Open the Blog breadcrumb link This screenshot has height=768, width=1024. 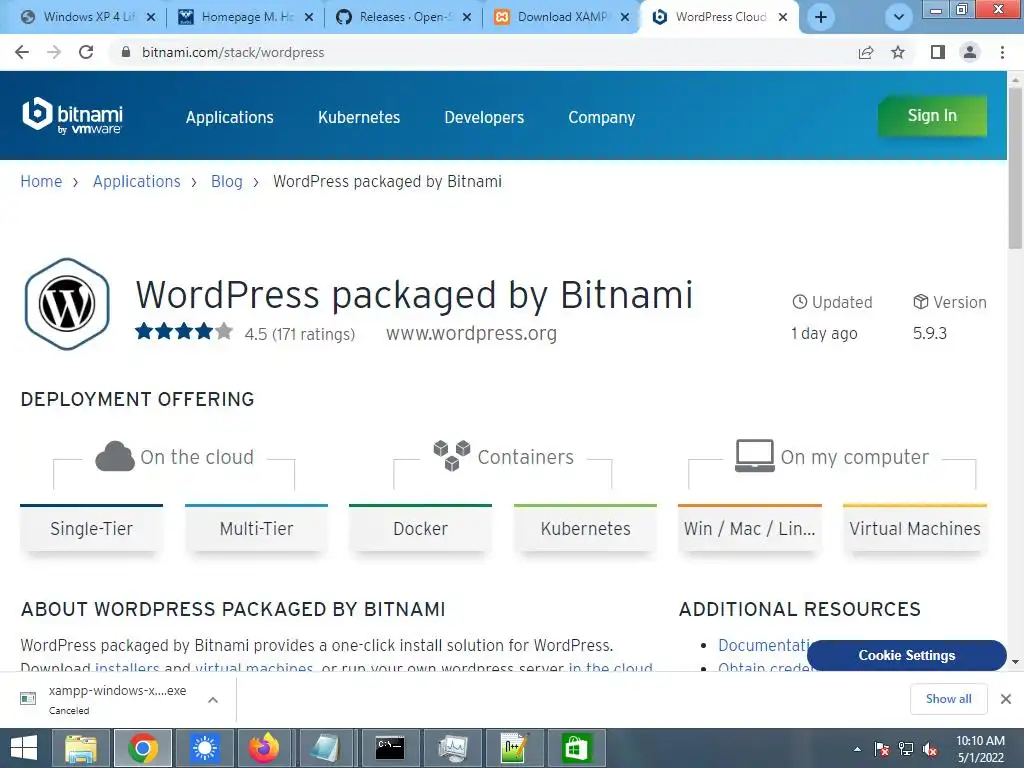pyautogui.click(x=227, y=182)
